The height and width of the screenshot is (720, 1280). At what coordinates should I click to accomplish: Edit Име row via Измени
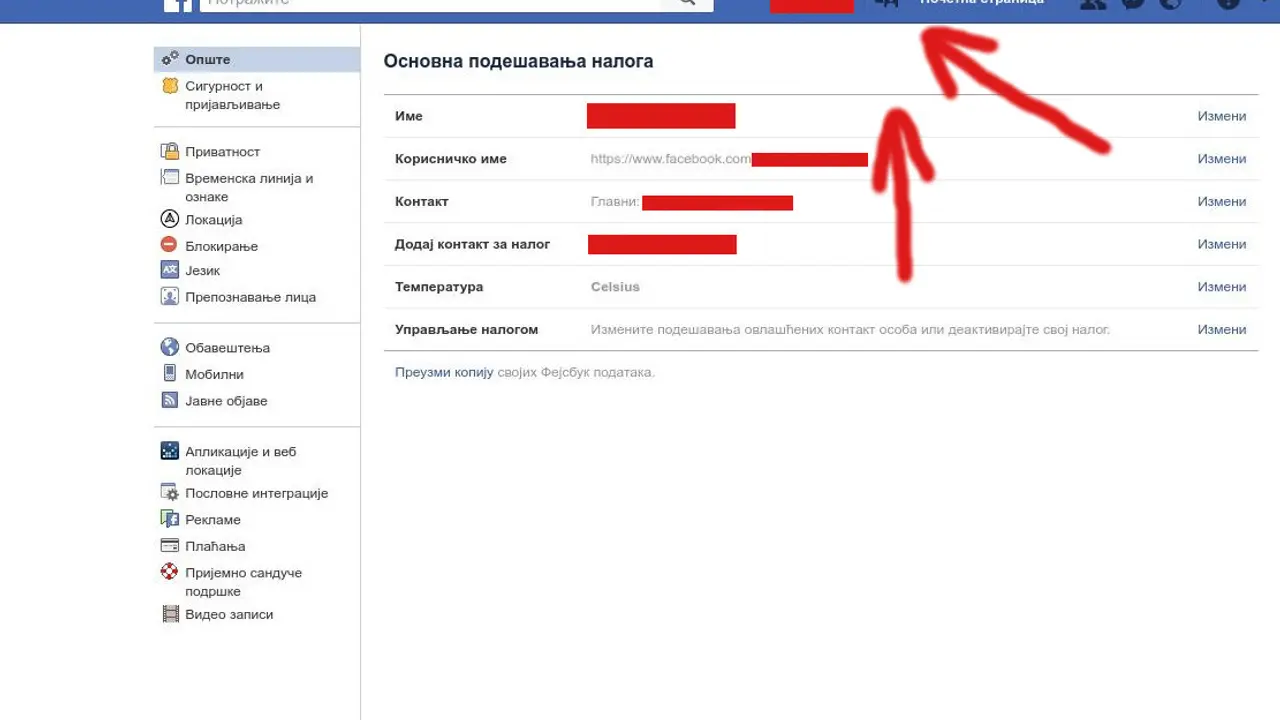click(x=1222, y=116)
